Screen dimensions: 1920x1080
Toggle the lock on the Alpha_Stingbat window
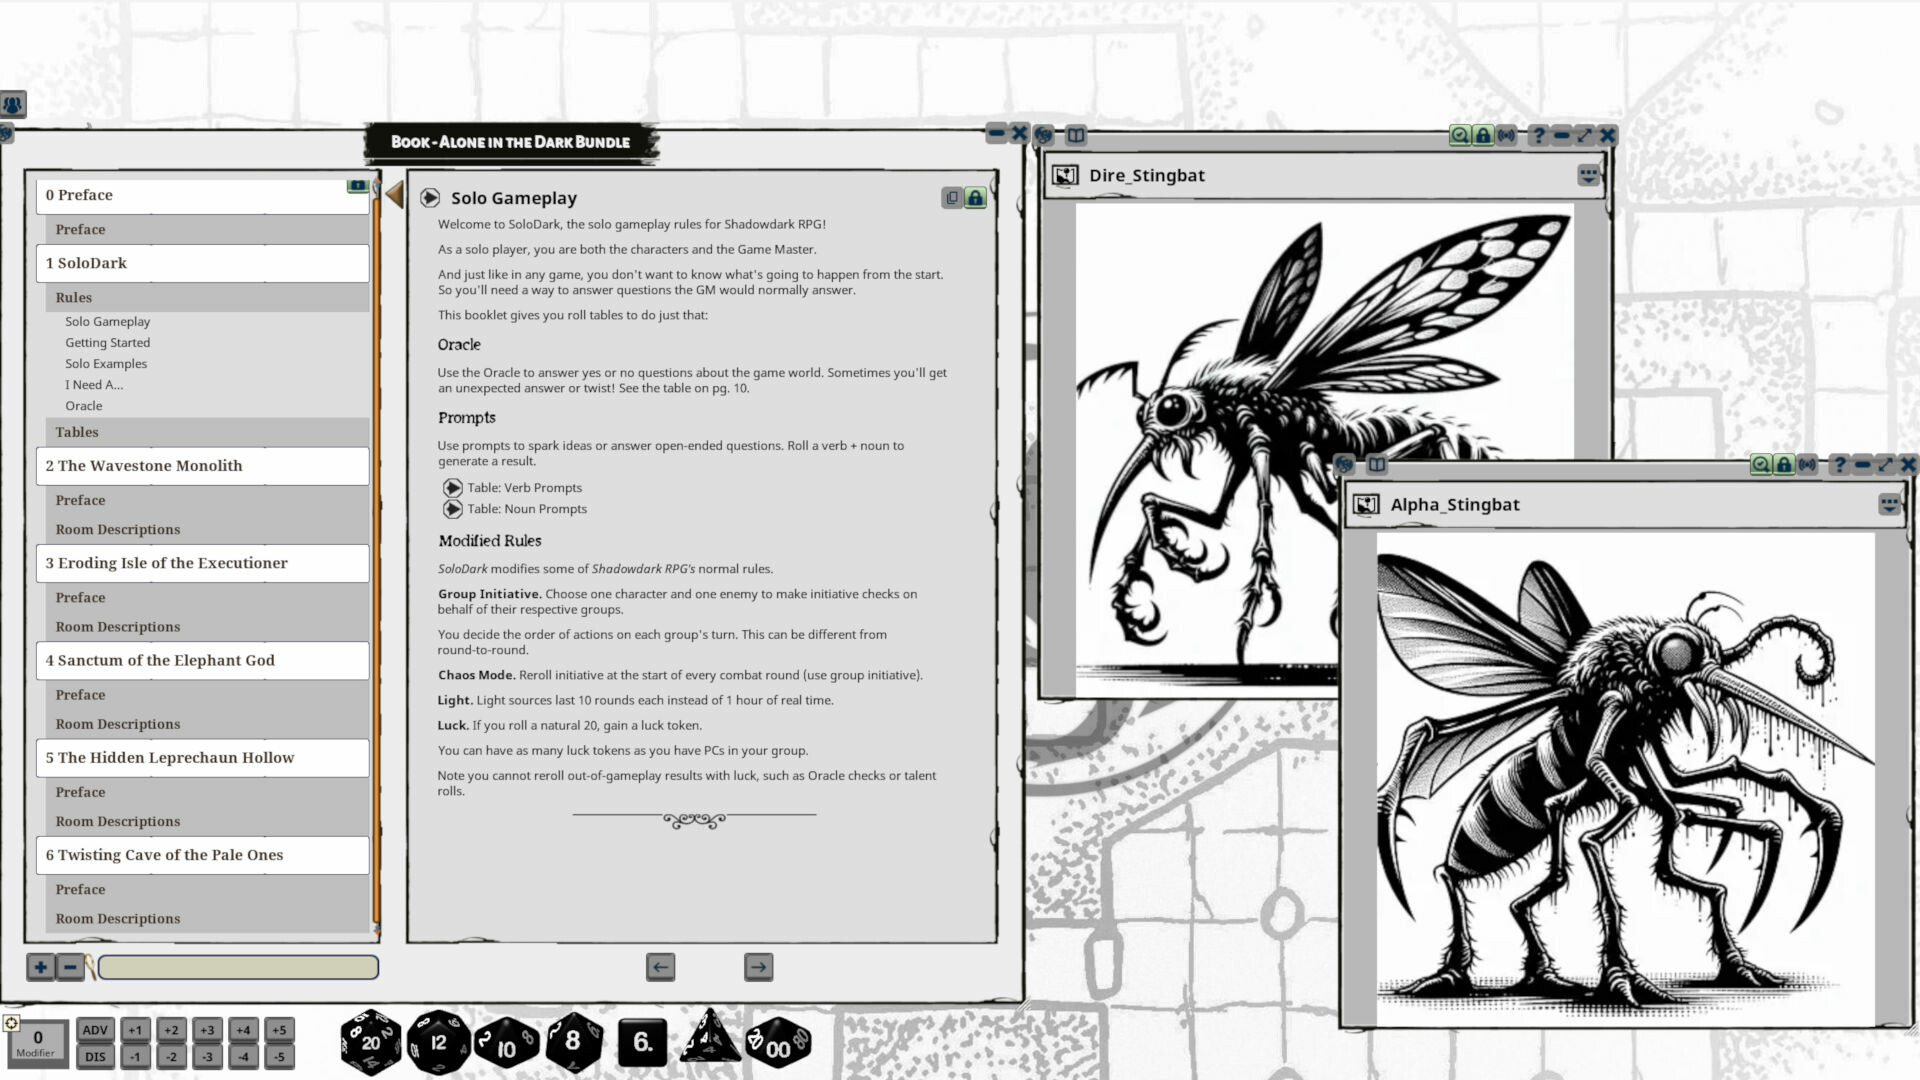click(1784, 464)
